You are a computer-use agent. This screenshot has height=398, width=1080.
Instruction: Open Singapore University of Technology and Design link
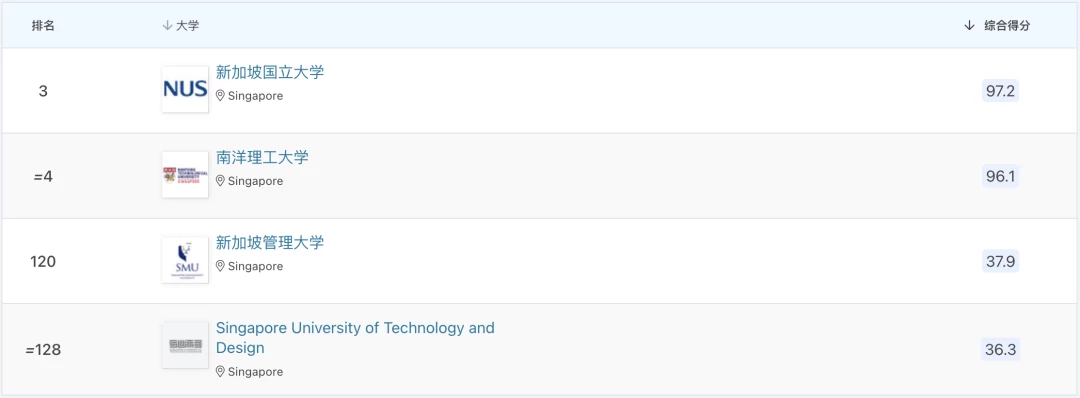pos(355,337)
